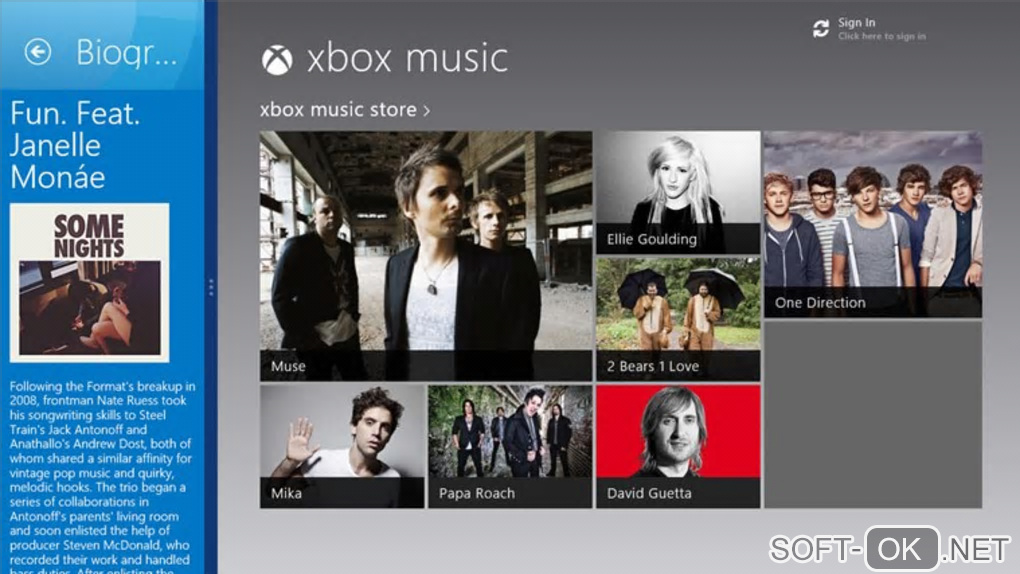Select the Mika artist tile
1020x574 pixels.
[342, 446]
